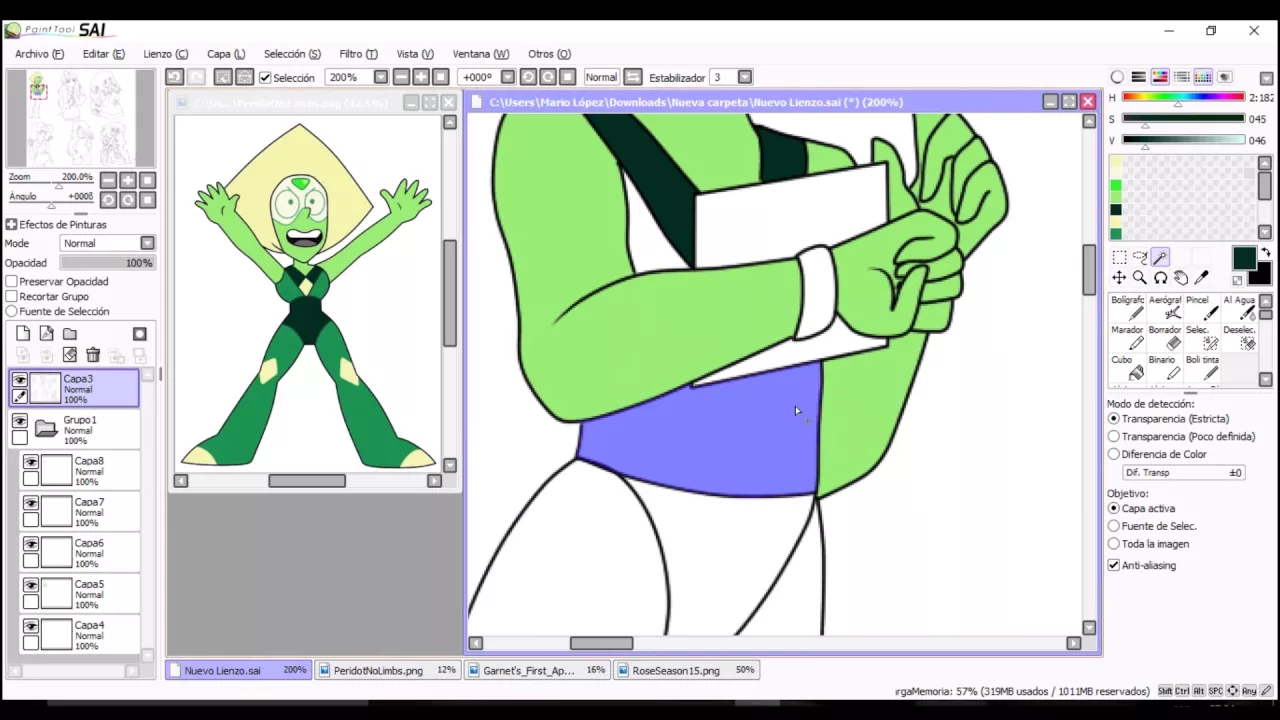Click the Normal blend button in toolbar
1280x720 pixels.
pos(601,77)
